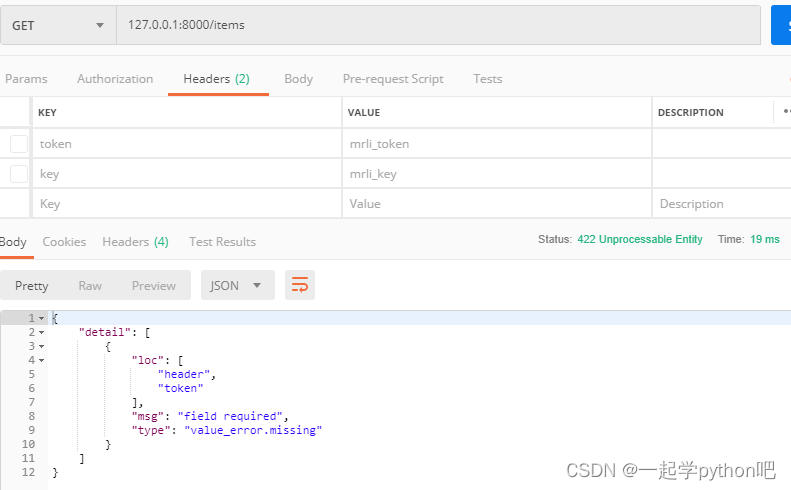Click the 'mrli_token' value cell

(x=496, y=144)
